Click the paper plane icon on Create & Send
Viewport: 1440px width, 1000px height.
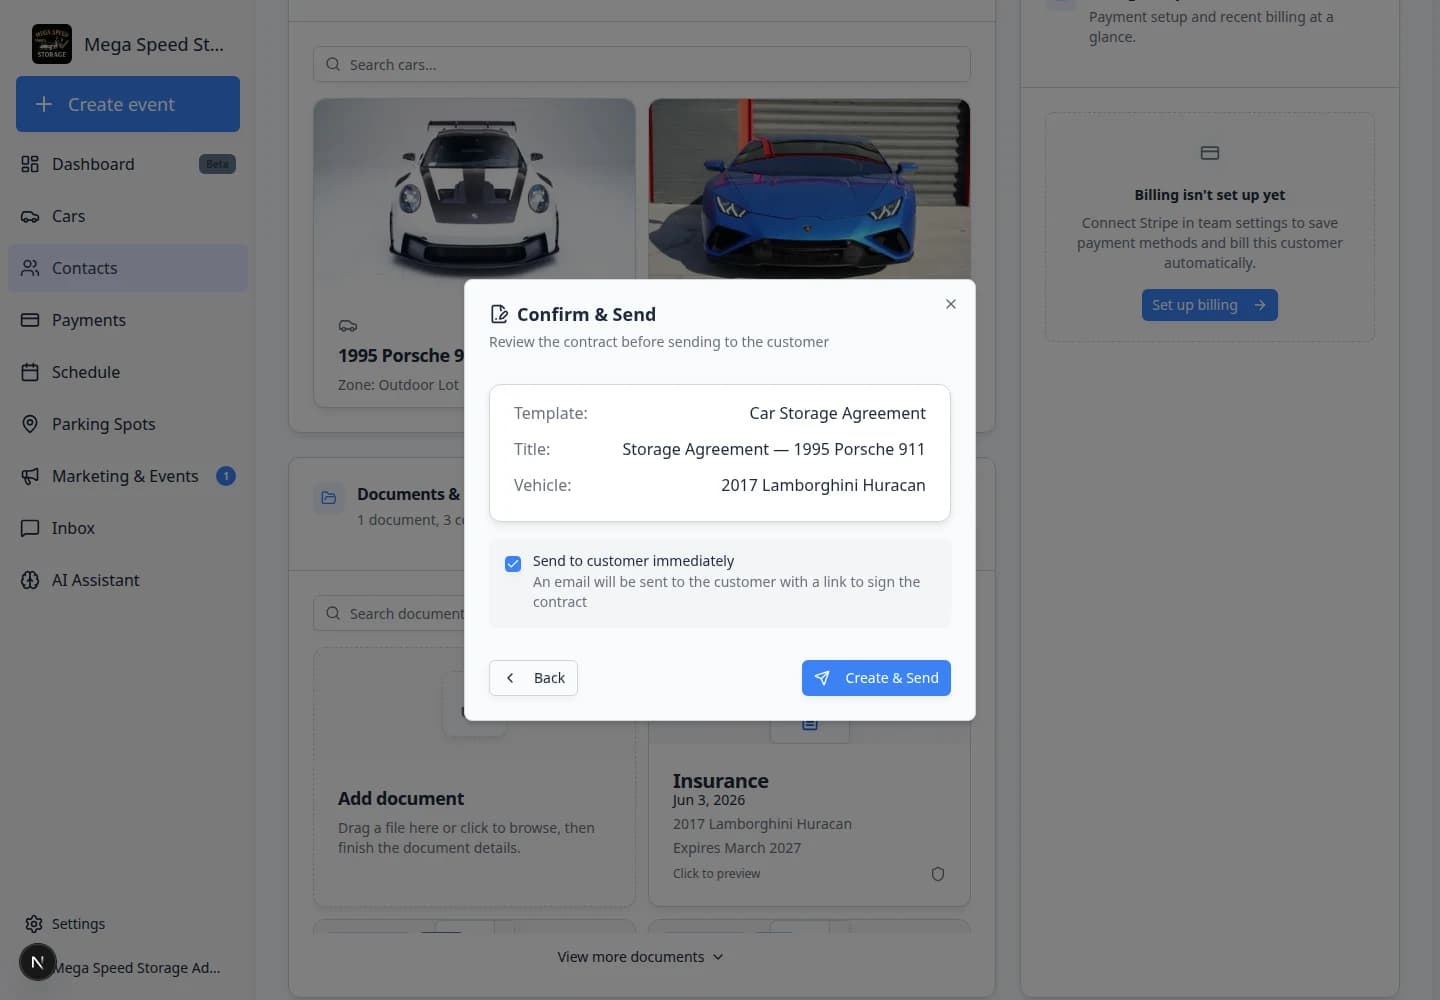(822, 678)
